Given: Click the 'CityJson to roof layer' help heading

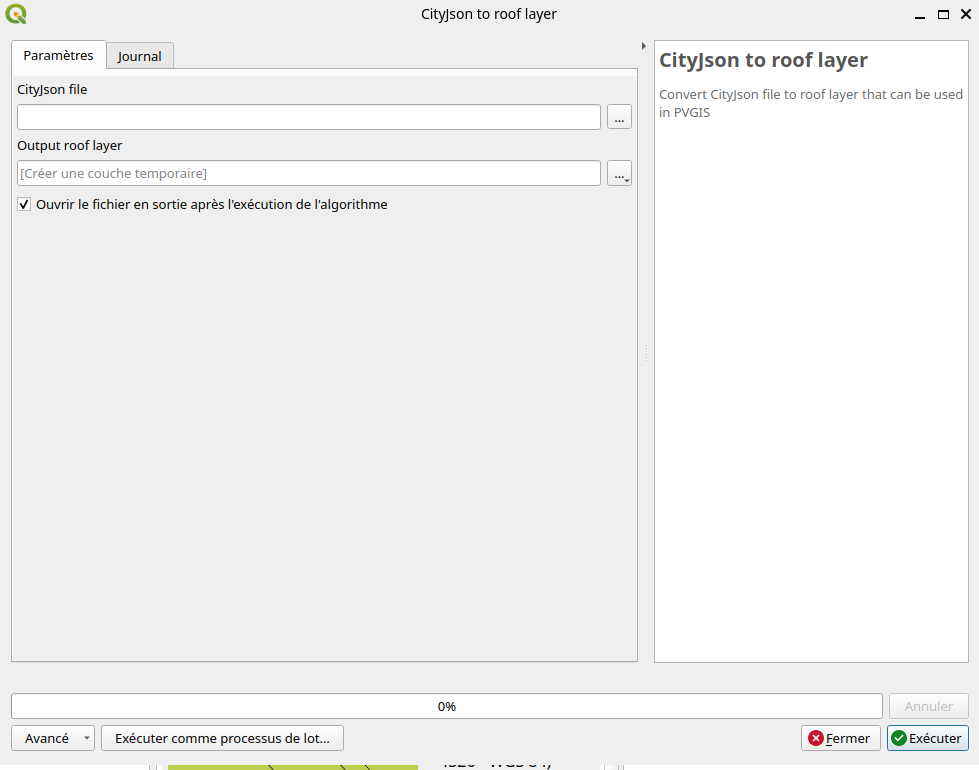Looking at the screenshot, I should [x=763, y=60].
